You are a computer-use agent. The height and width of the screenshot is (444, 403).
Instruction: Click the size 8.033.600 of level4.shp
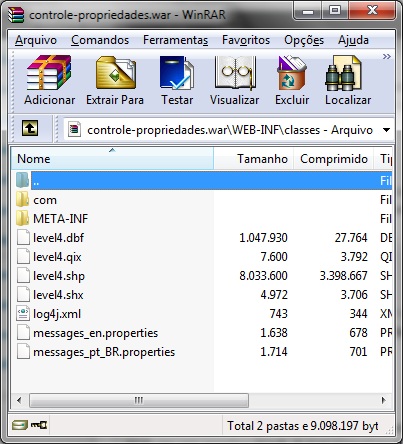tap(263, 276)
